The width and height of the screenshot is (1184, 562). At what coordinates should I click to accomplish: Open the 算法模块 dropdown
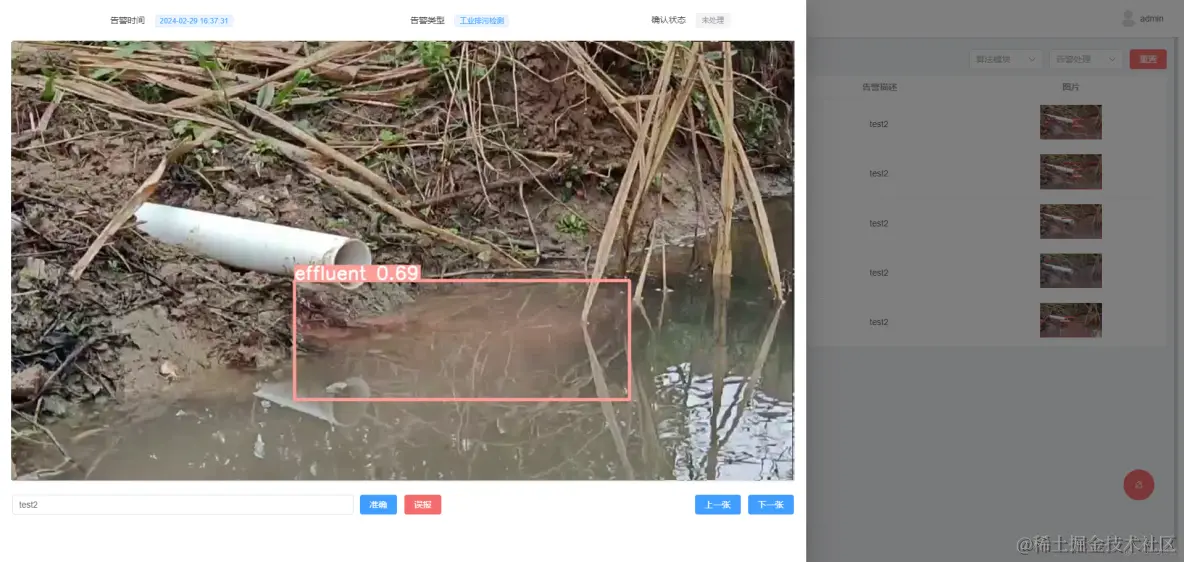tap(1006, 59)
